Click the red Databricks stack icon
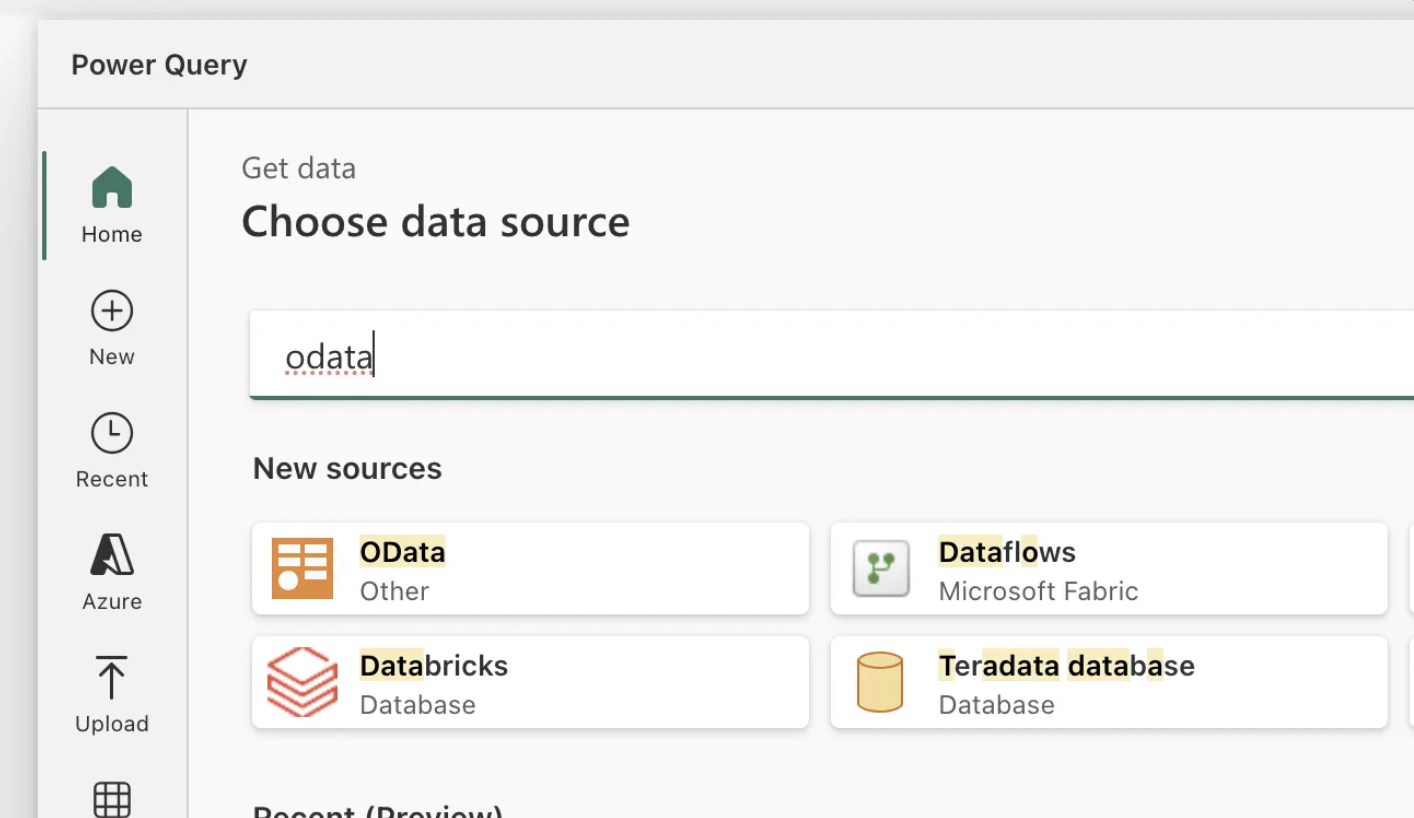The height and width of the screenshot is (818, 1414). pyautogui.click(x=302, y=681)
